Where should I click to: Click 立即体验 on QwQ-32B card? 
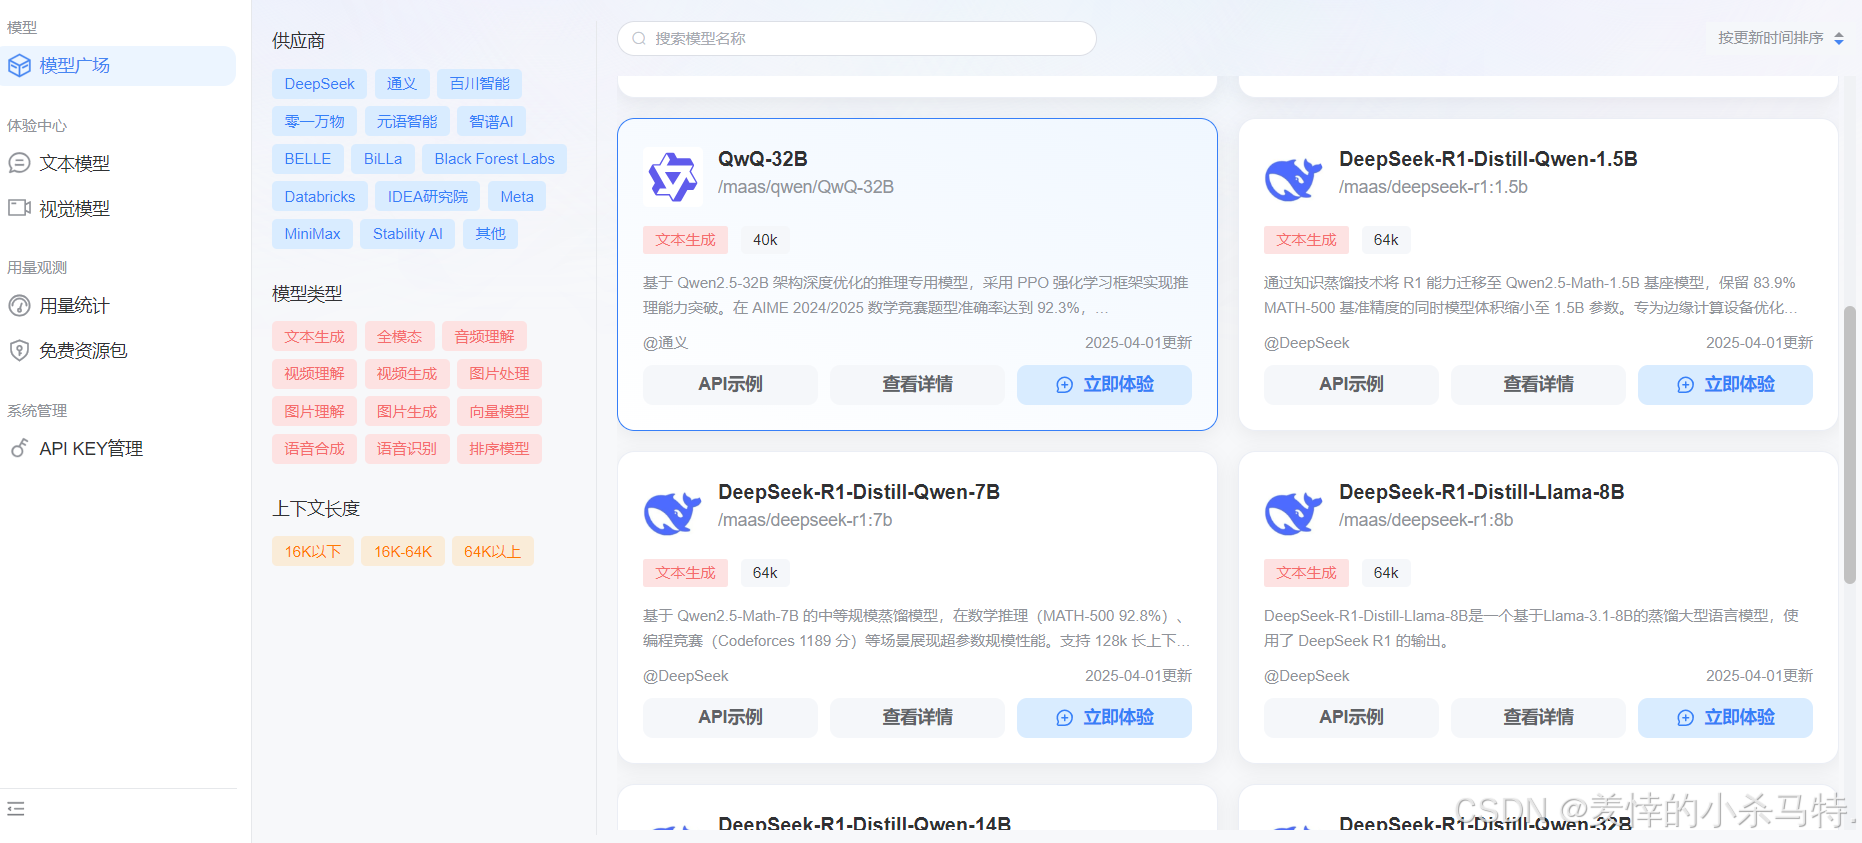pos(1104,385)
